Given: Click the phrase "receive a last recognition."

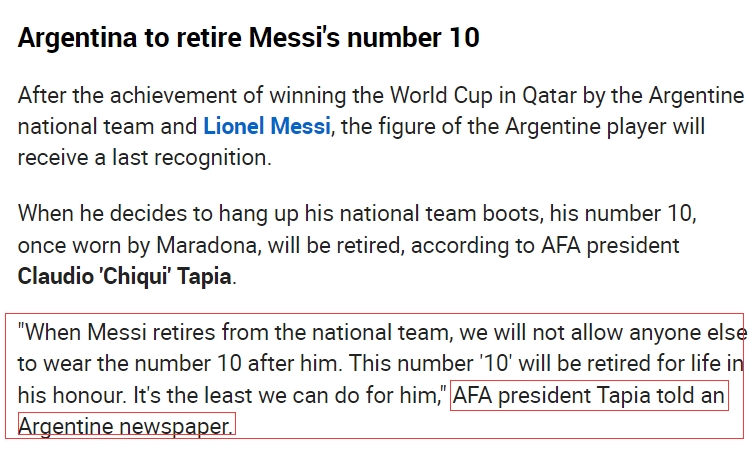Looking at the screenshot, I should (145, 158).
